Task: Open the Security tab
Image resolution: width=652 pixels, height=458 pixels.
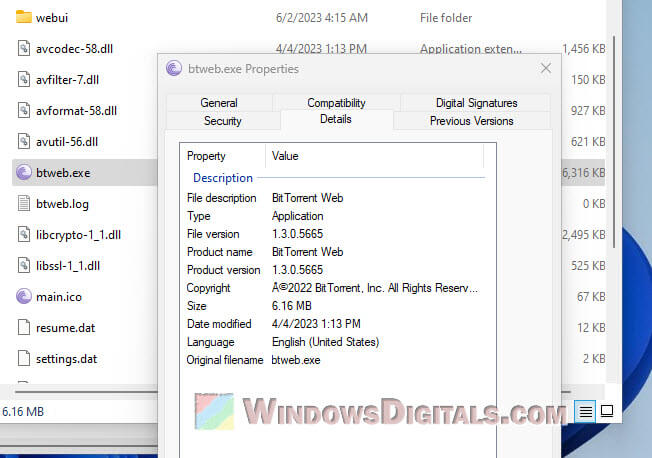Action: [x=223, y=121]
